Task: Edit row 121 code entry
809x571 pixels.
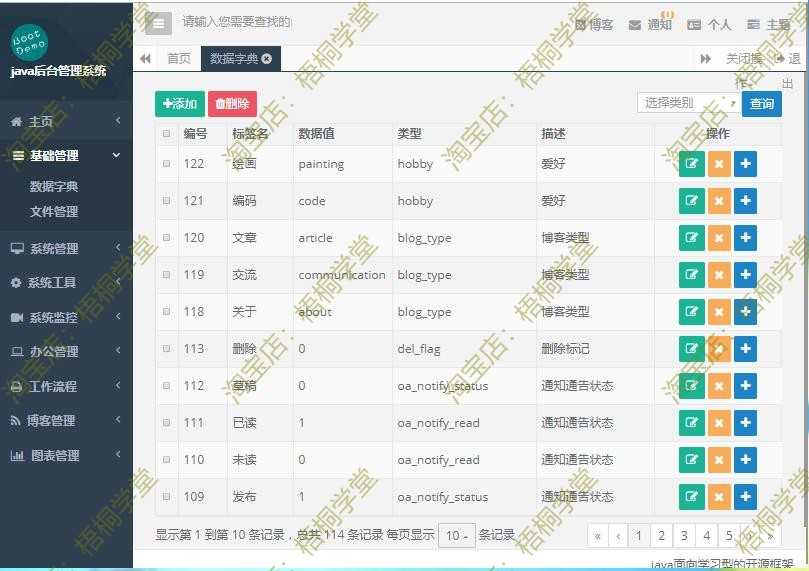Action: (691, 201)
